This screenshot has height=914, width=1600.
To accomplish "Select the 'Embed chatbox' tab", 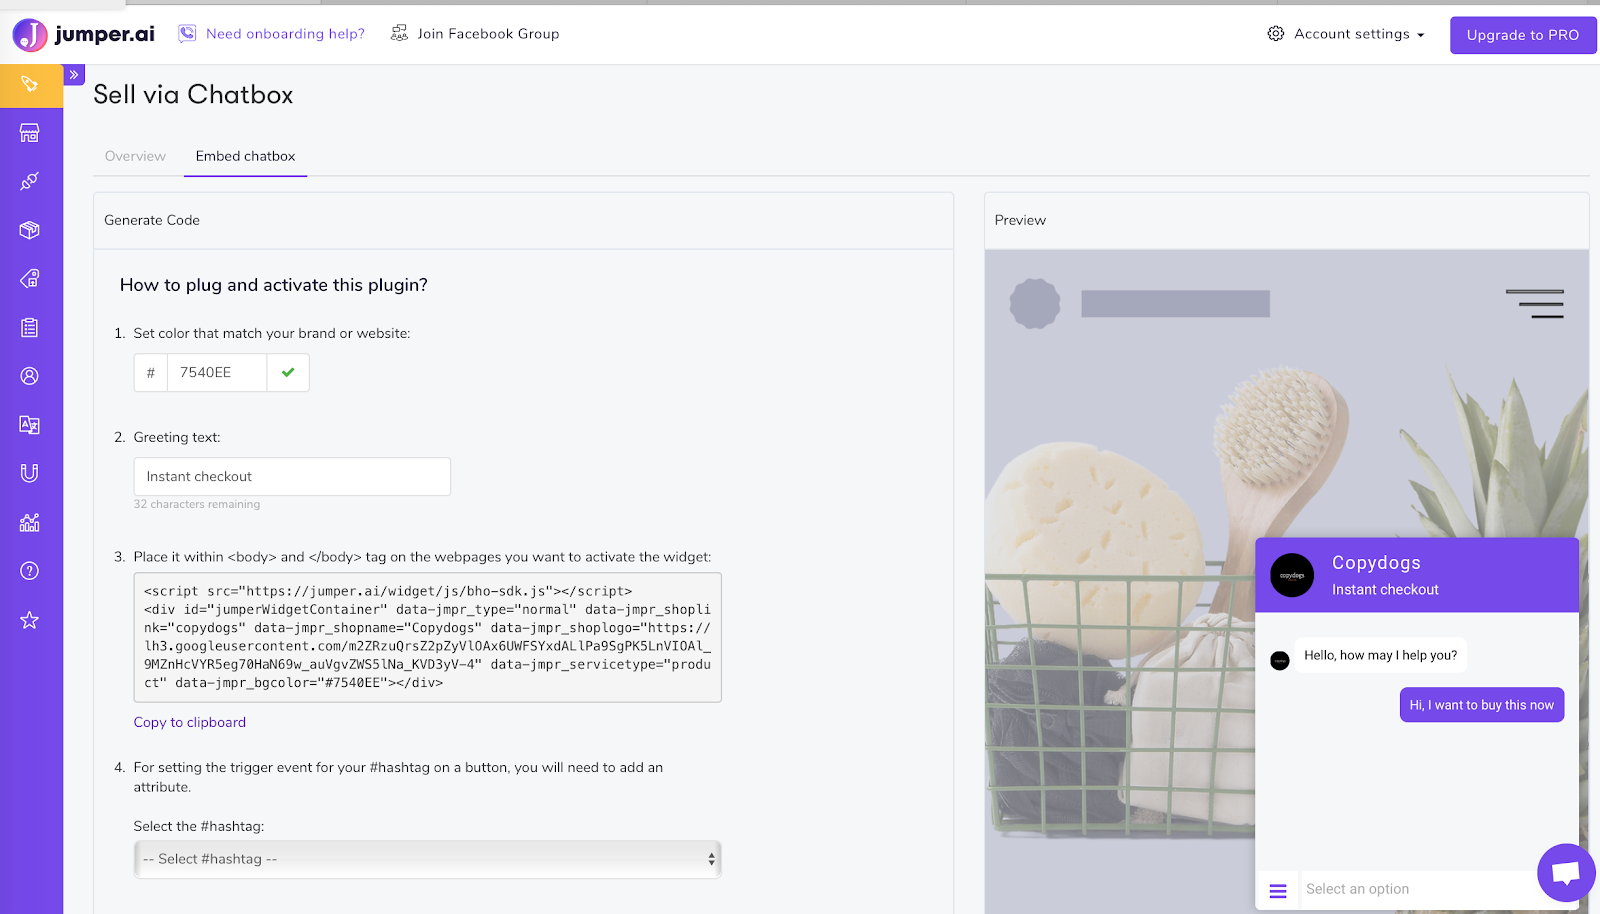I will [245, 156].
